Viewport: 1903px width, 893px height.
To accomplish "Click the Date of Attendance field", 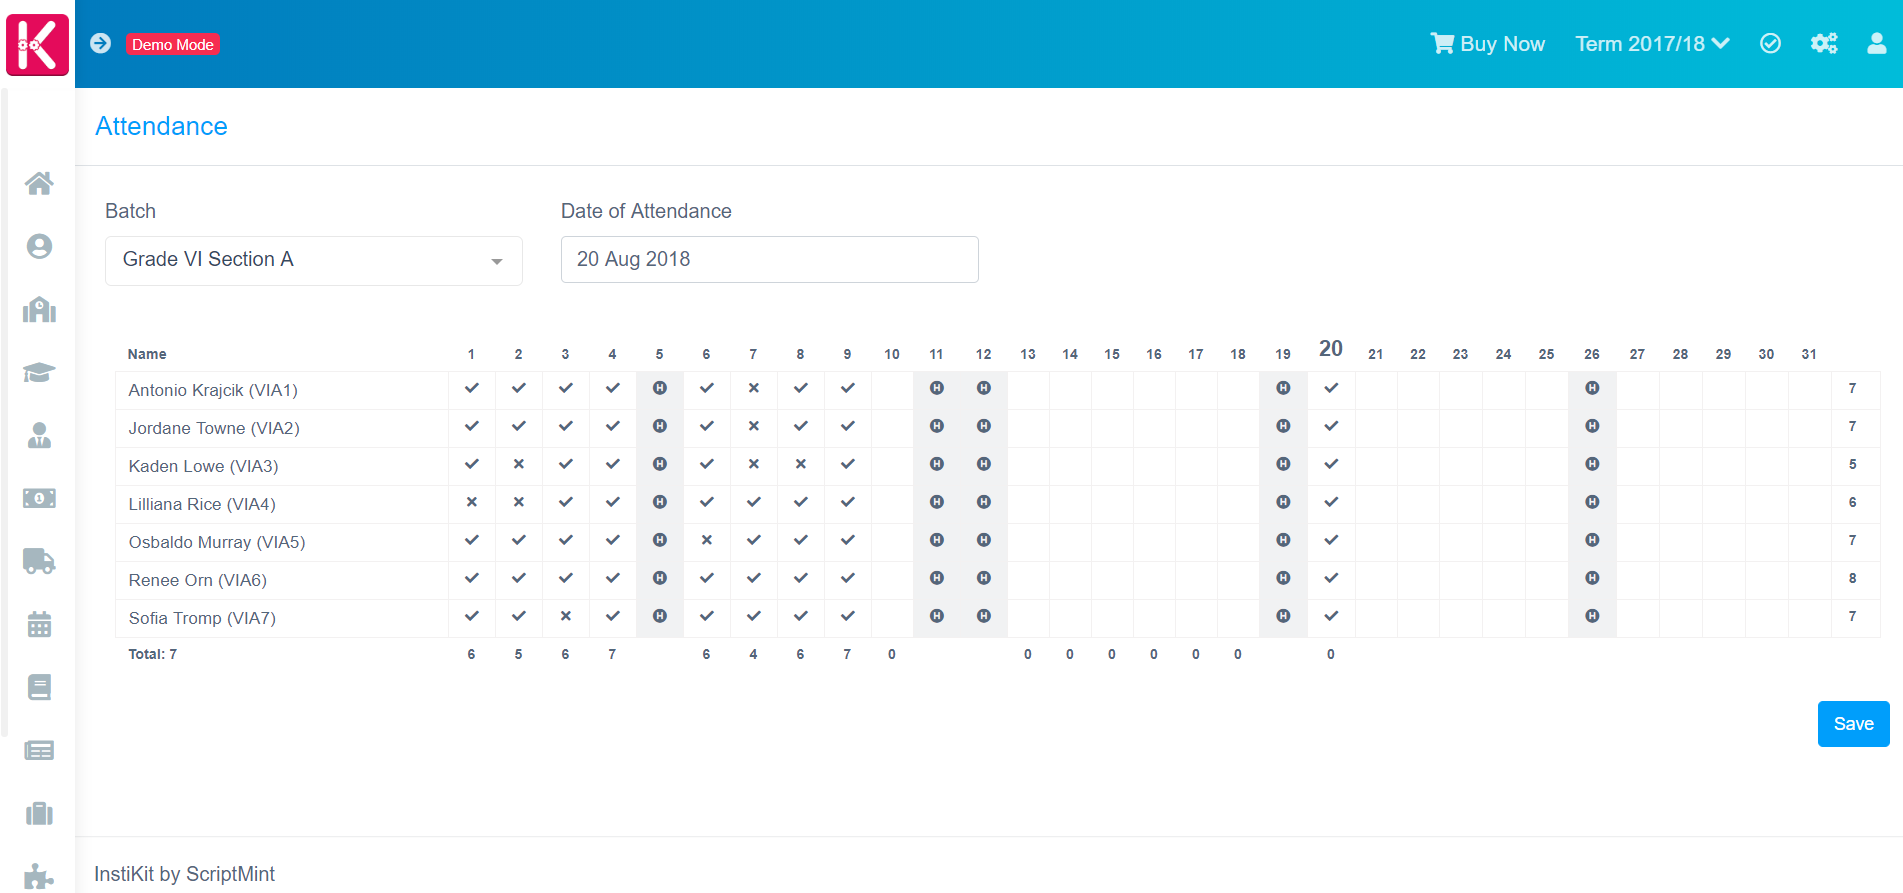I will [769, 260].
